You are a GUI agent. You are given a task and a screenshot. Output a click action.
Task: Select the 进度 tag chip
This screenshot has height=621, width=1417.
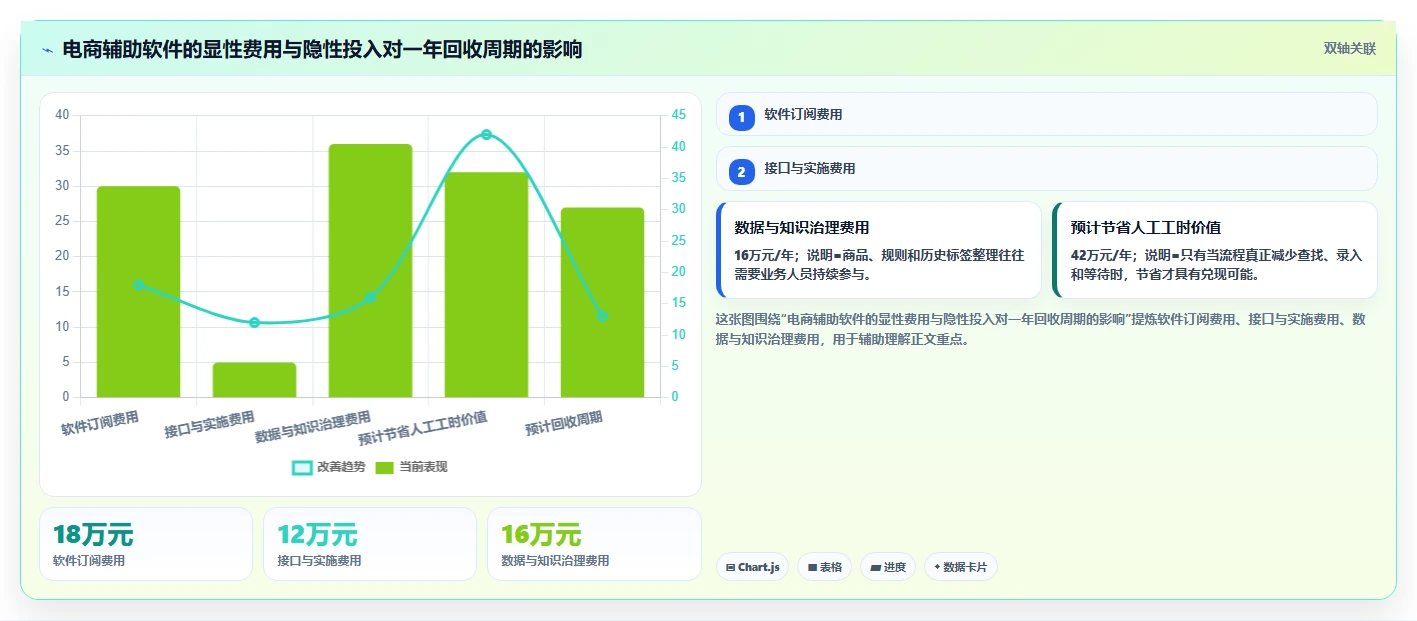[x=888, y=567]
